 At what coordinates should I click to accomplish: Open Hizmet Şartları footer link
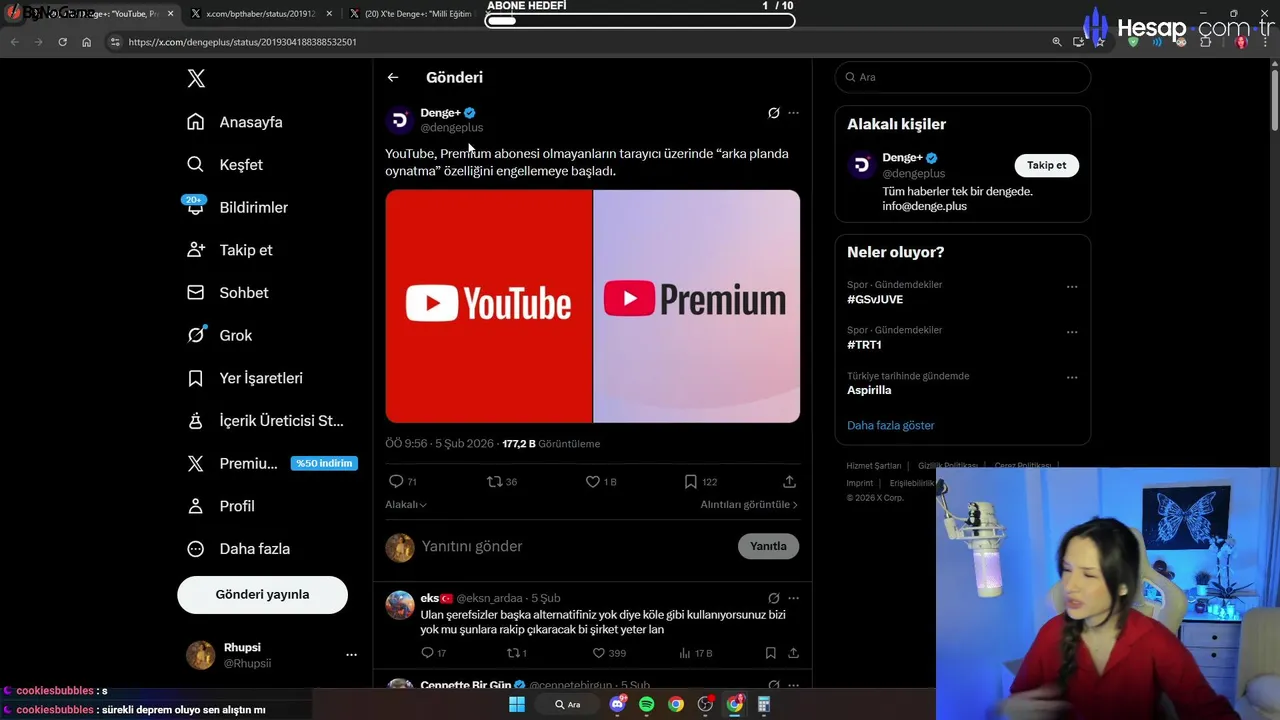coord(873,466)
